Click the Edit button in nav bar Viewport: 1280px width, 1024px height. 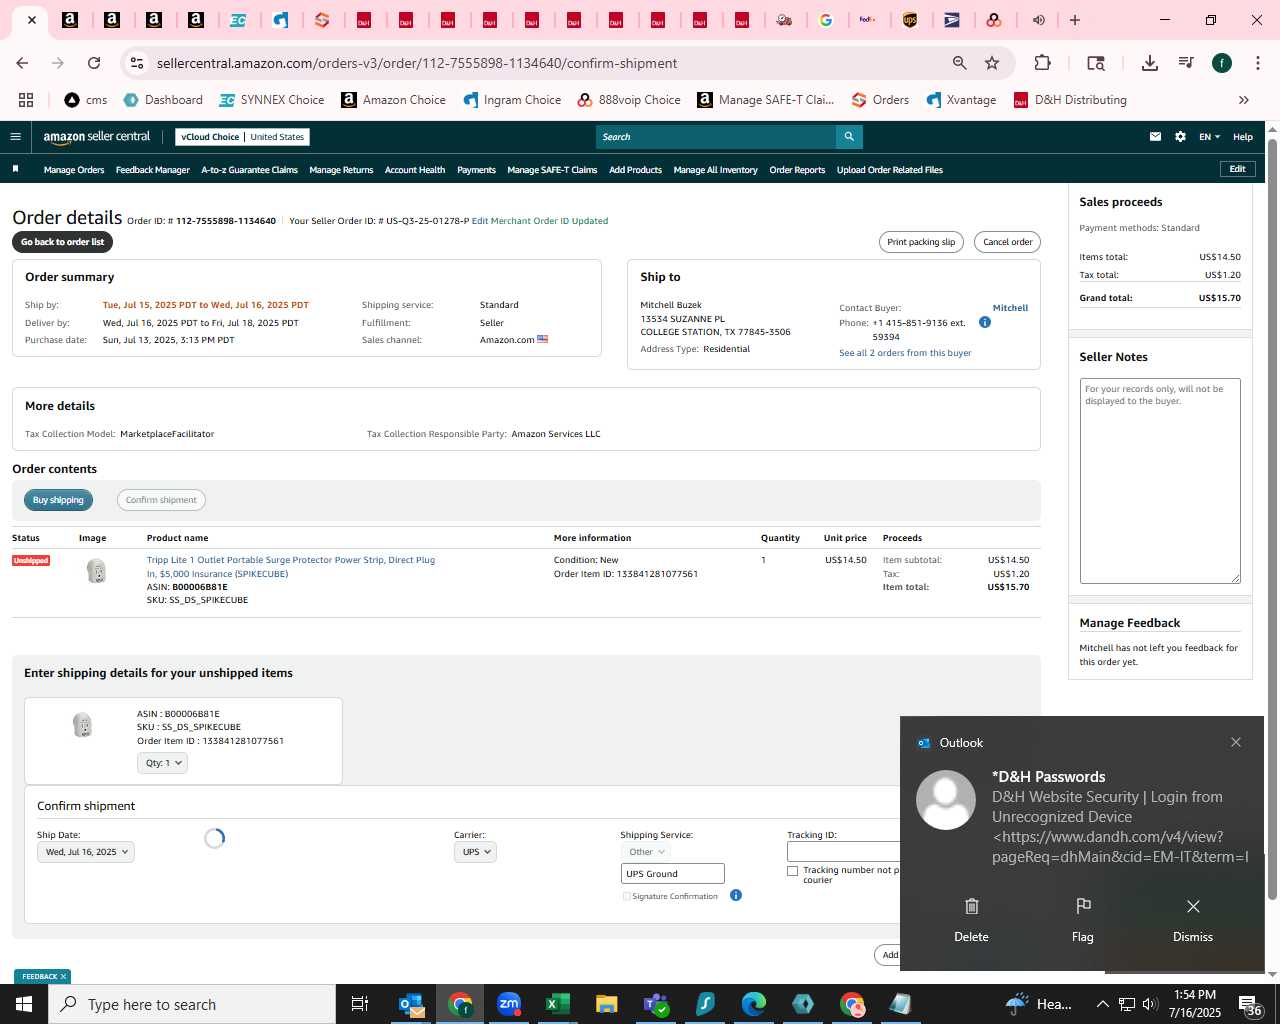point(1237,169)
